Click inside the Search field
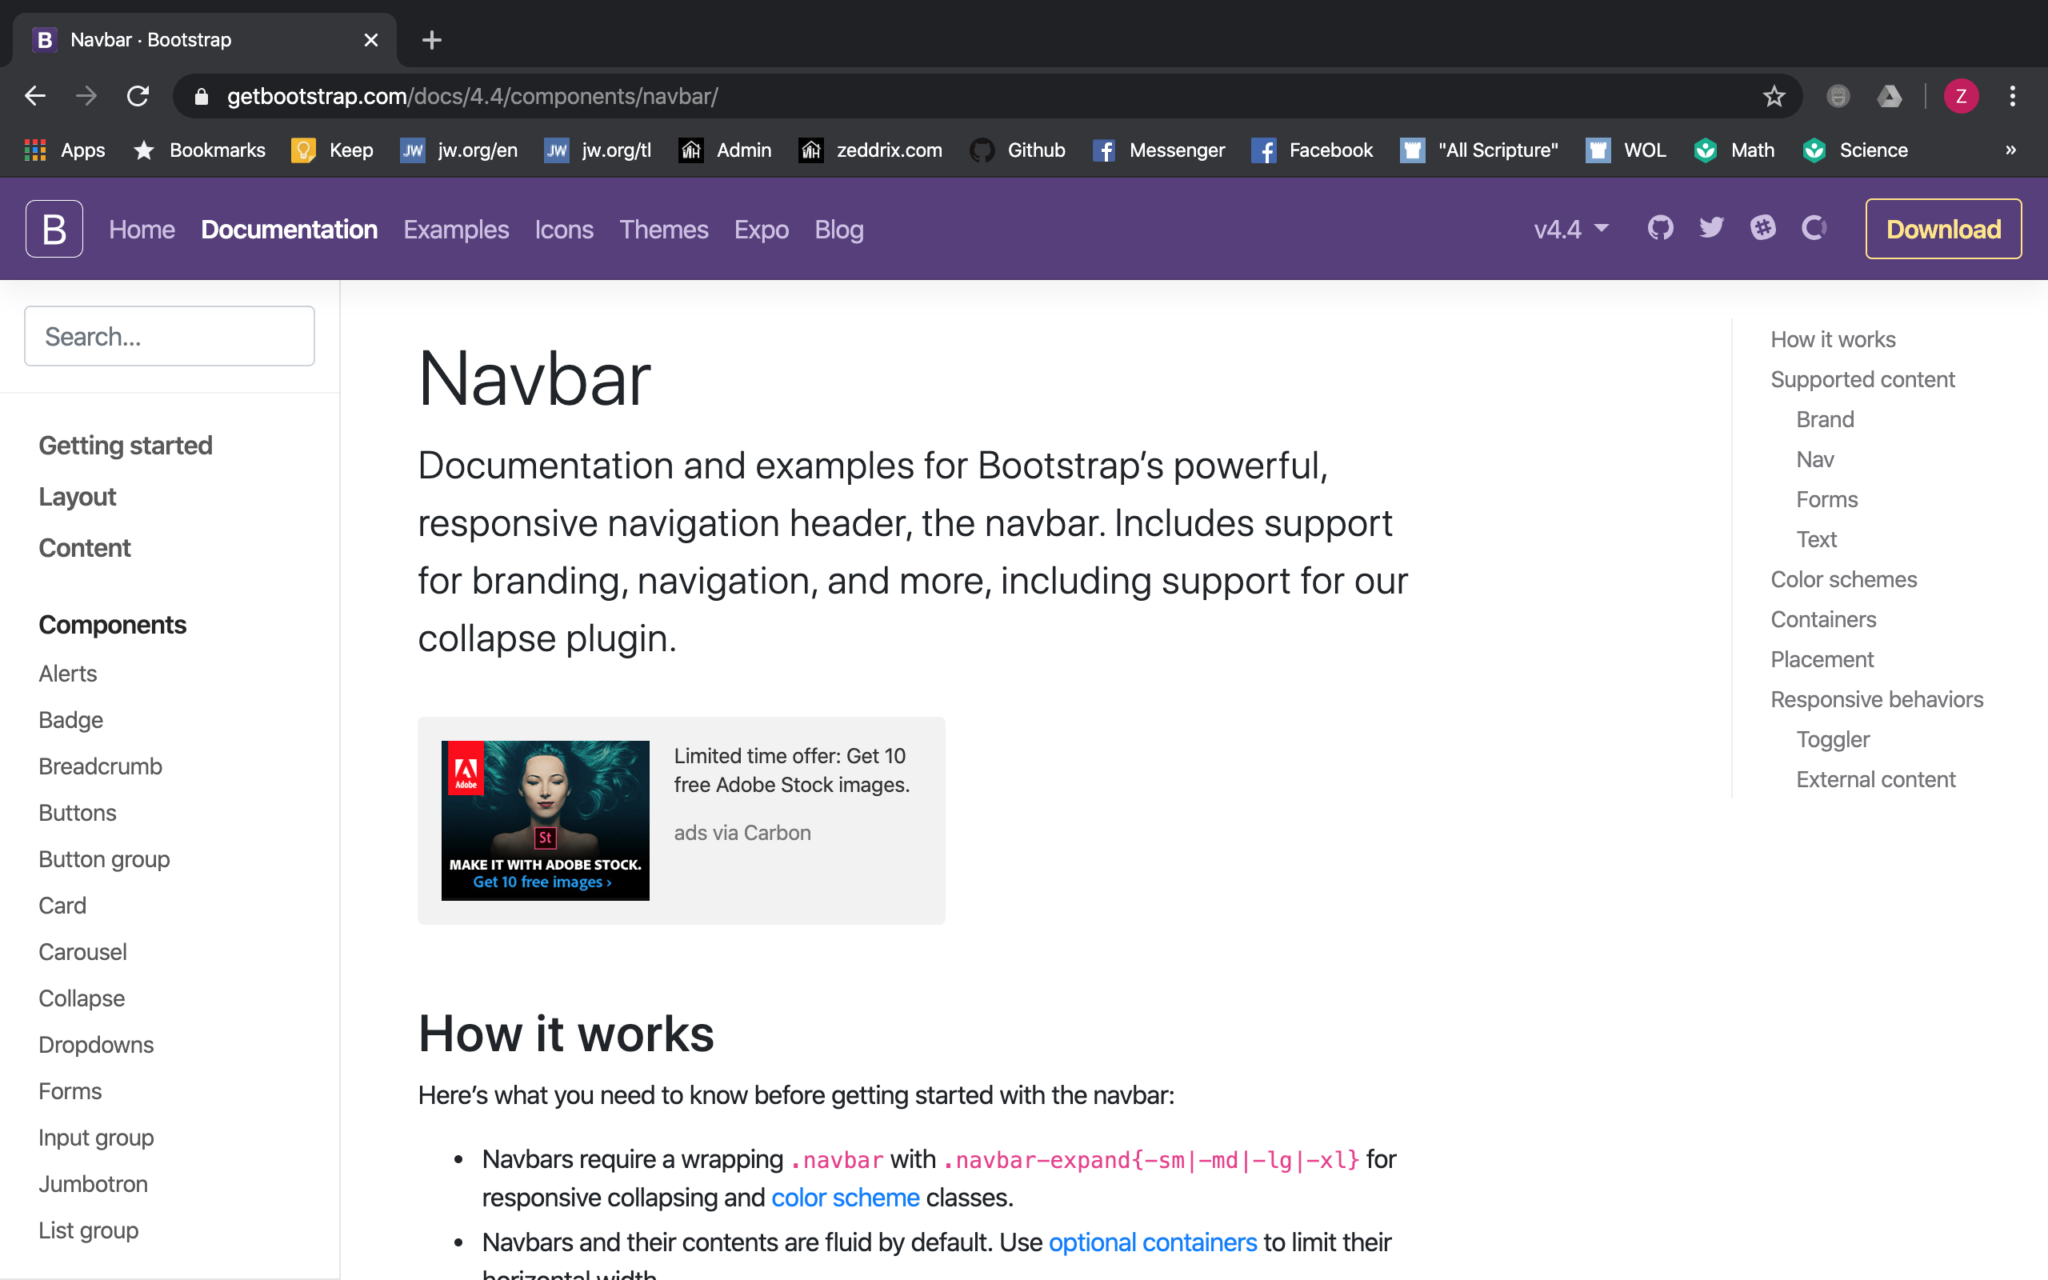 click(168, 336)
